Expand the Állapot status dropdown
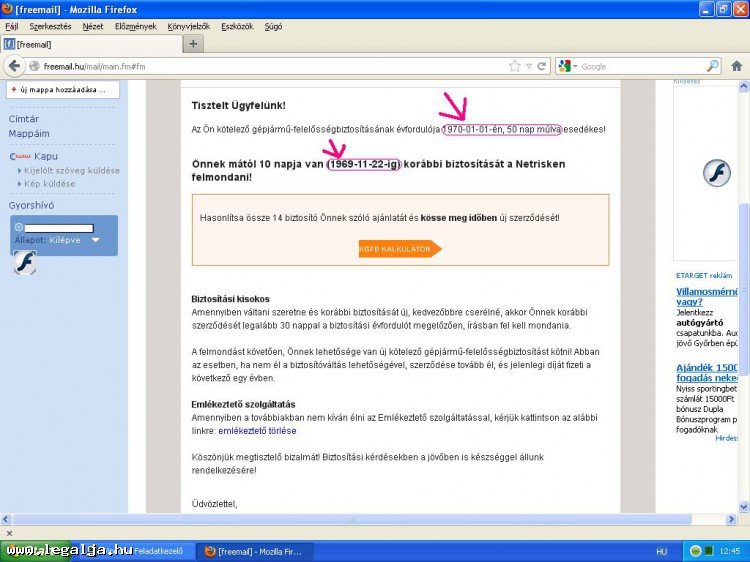Viewport: 750px width, 562px height. [96, 240]
